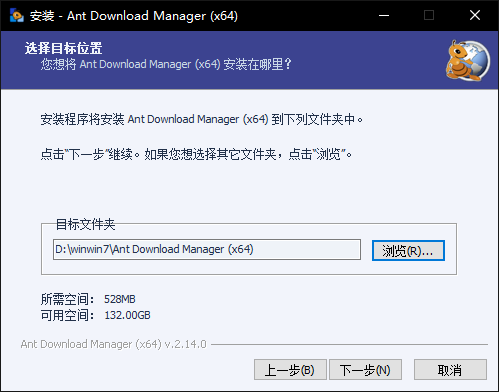Click version text v.2.14.0
499x392 pixels.
(x=186, y=344)
